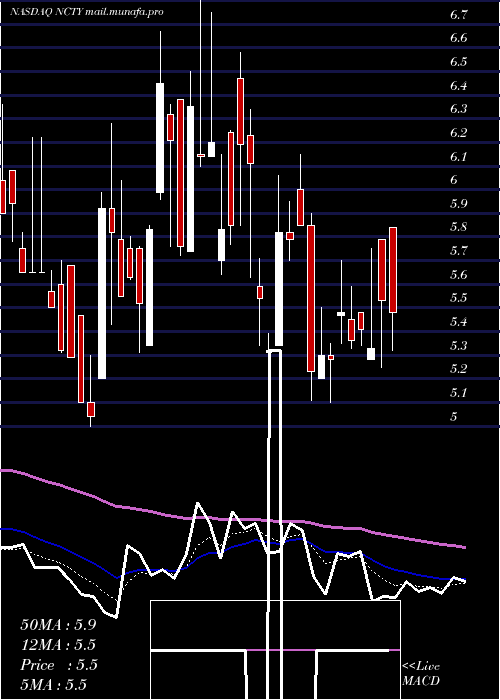
Task: Click the 5.7 price axis label
Action: (458, 251)
